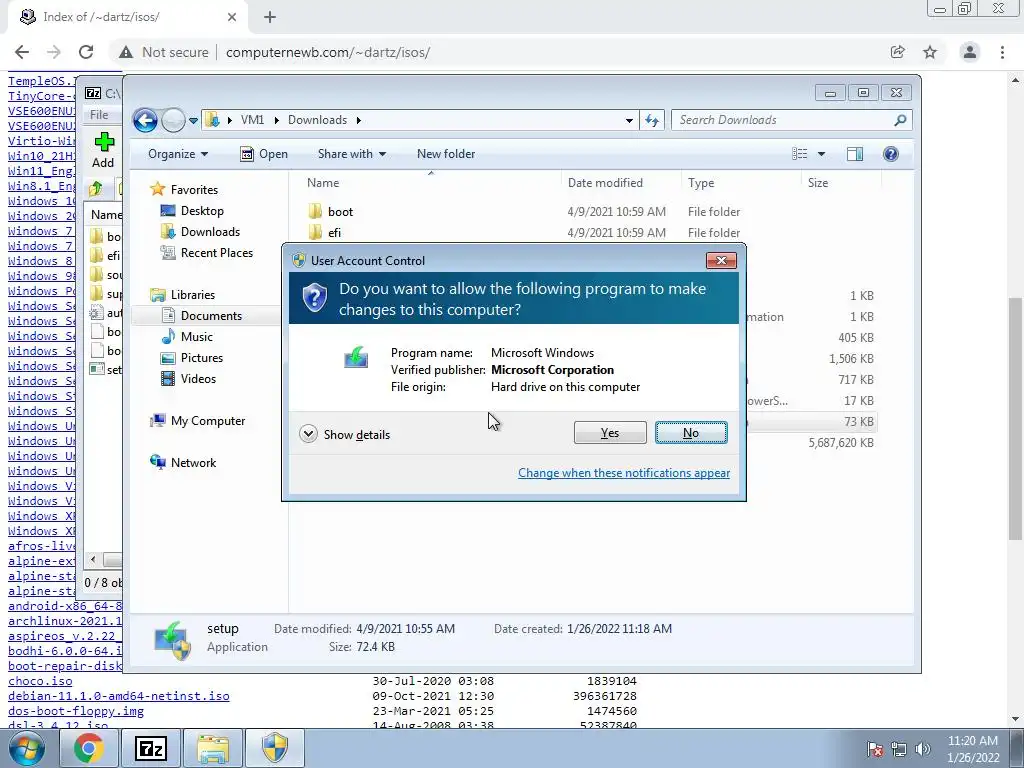The width and height of the screenshot is (1024, 768).
Task: Expand the Downloads breadcrumb arrow
Action: (x=359, y=120)
